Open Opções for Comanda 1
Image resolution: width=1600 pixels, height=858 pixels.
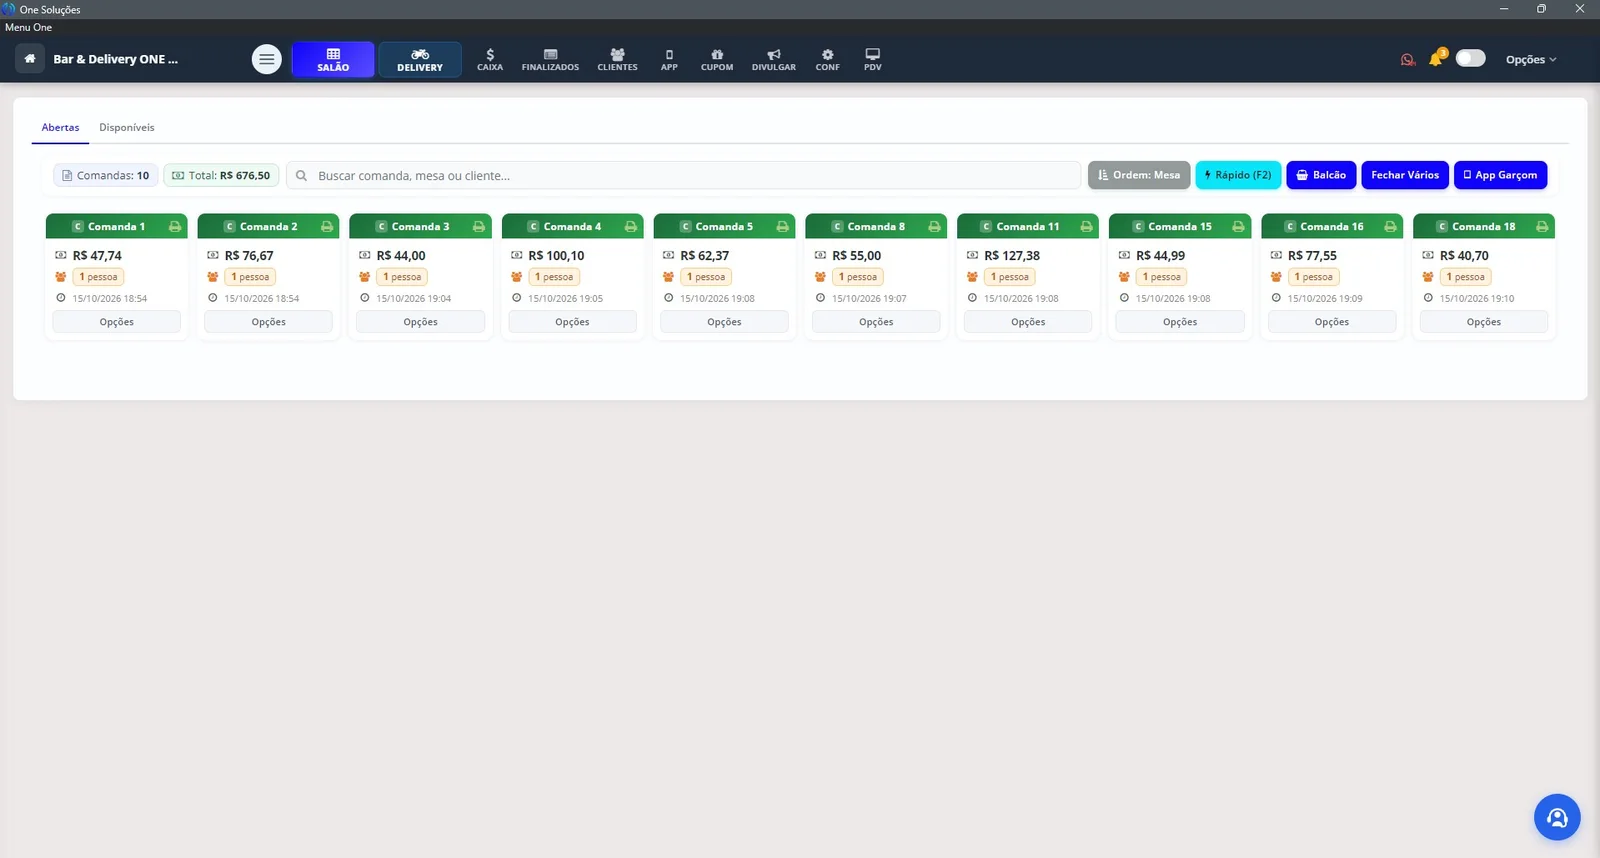pyautogui.click(x=117, y=322)
